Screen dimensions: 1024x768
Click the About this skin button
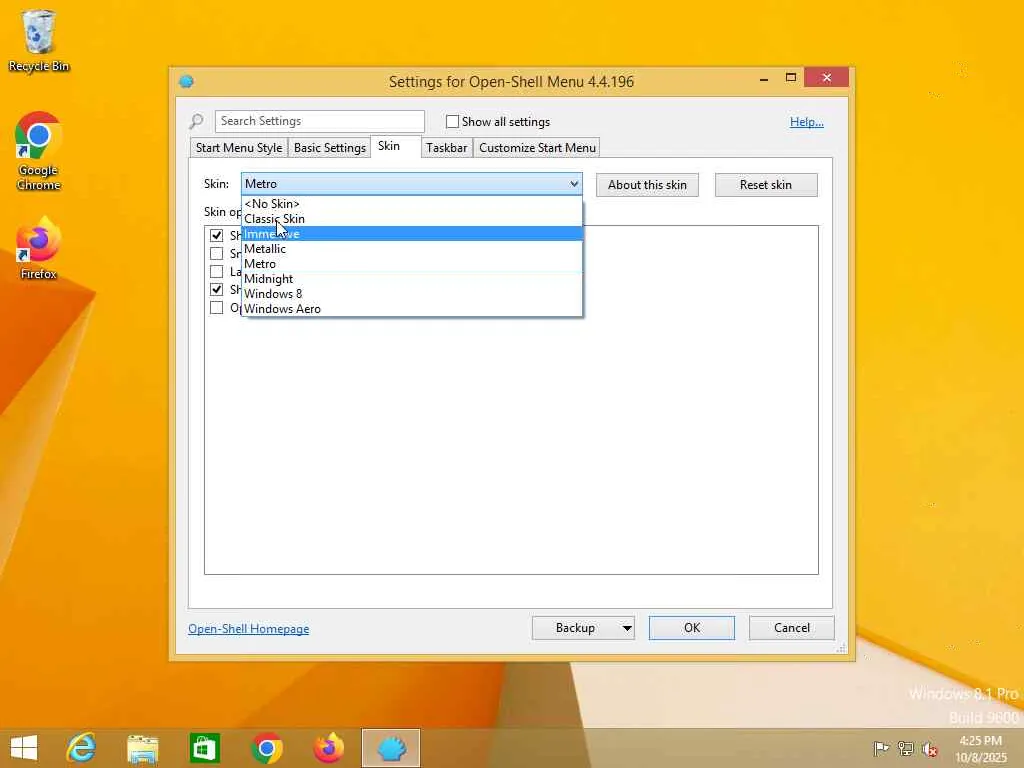pyautogui.click(x=647, y=185)
